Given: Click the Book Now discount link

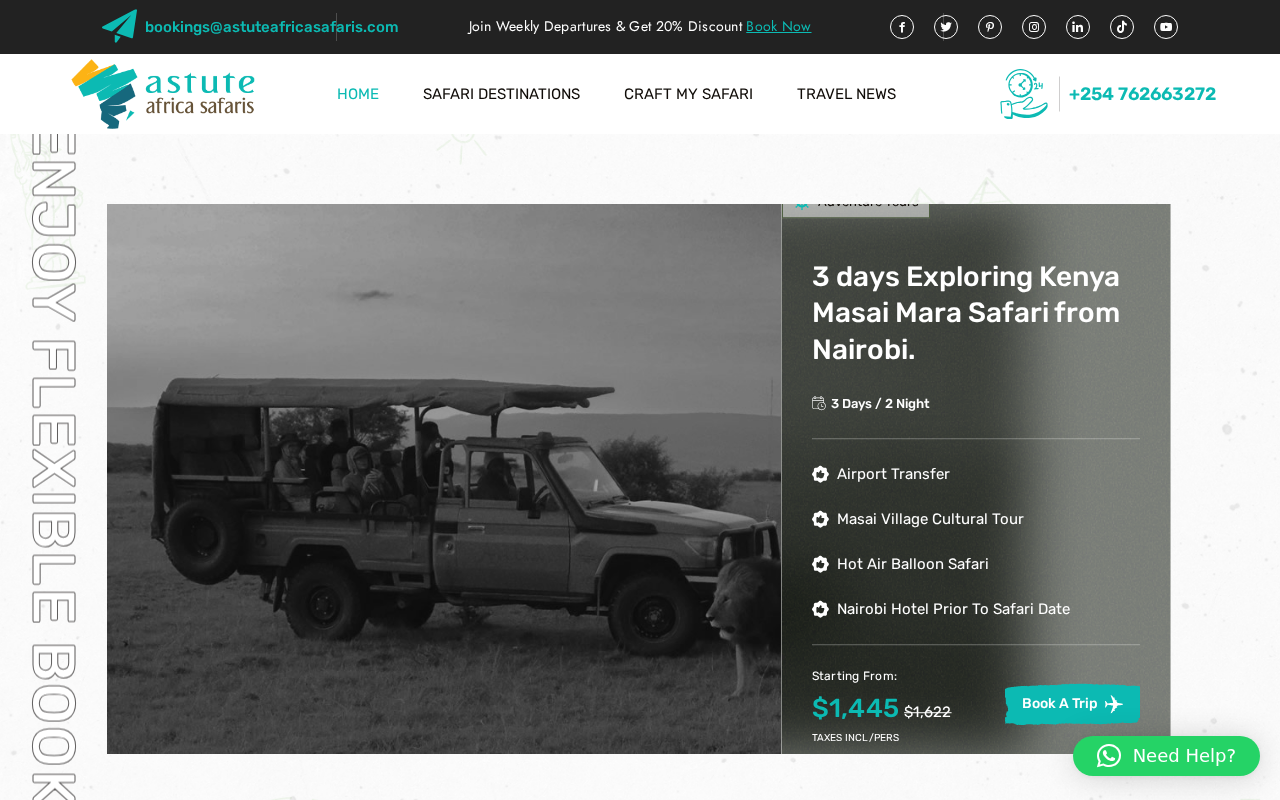Looking at the screenshot, I should click(x=778, y=27).
